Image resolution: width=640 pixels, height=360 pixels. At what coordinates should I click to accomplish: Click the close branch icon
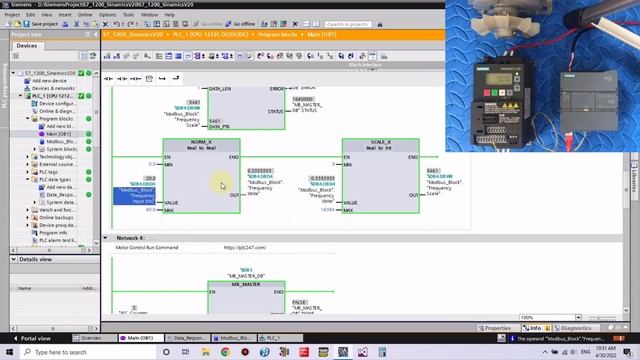[176, 78]
